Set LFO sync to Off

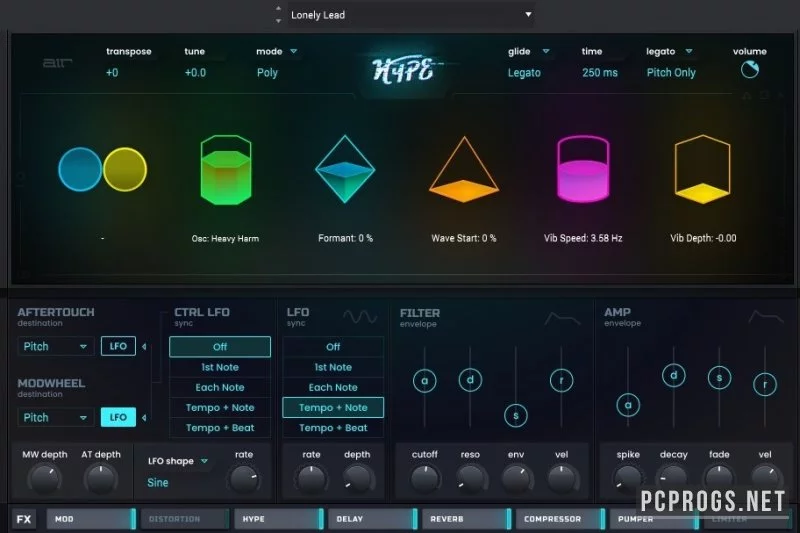pyautogui.click(x=333, y=347)
